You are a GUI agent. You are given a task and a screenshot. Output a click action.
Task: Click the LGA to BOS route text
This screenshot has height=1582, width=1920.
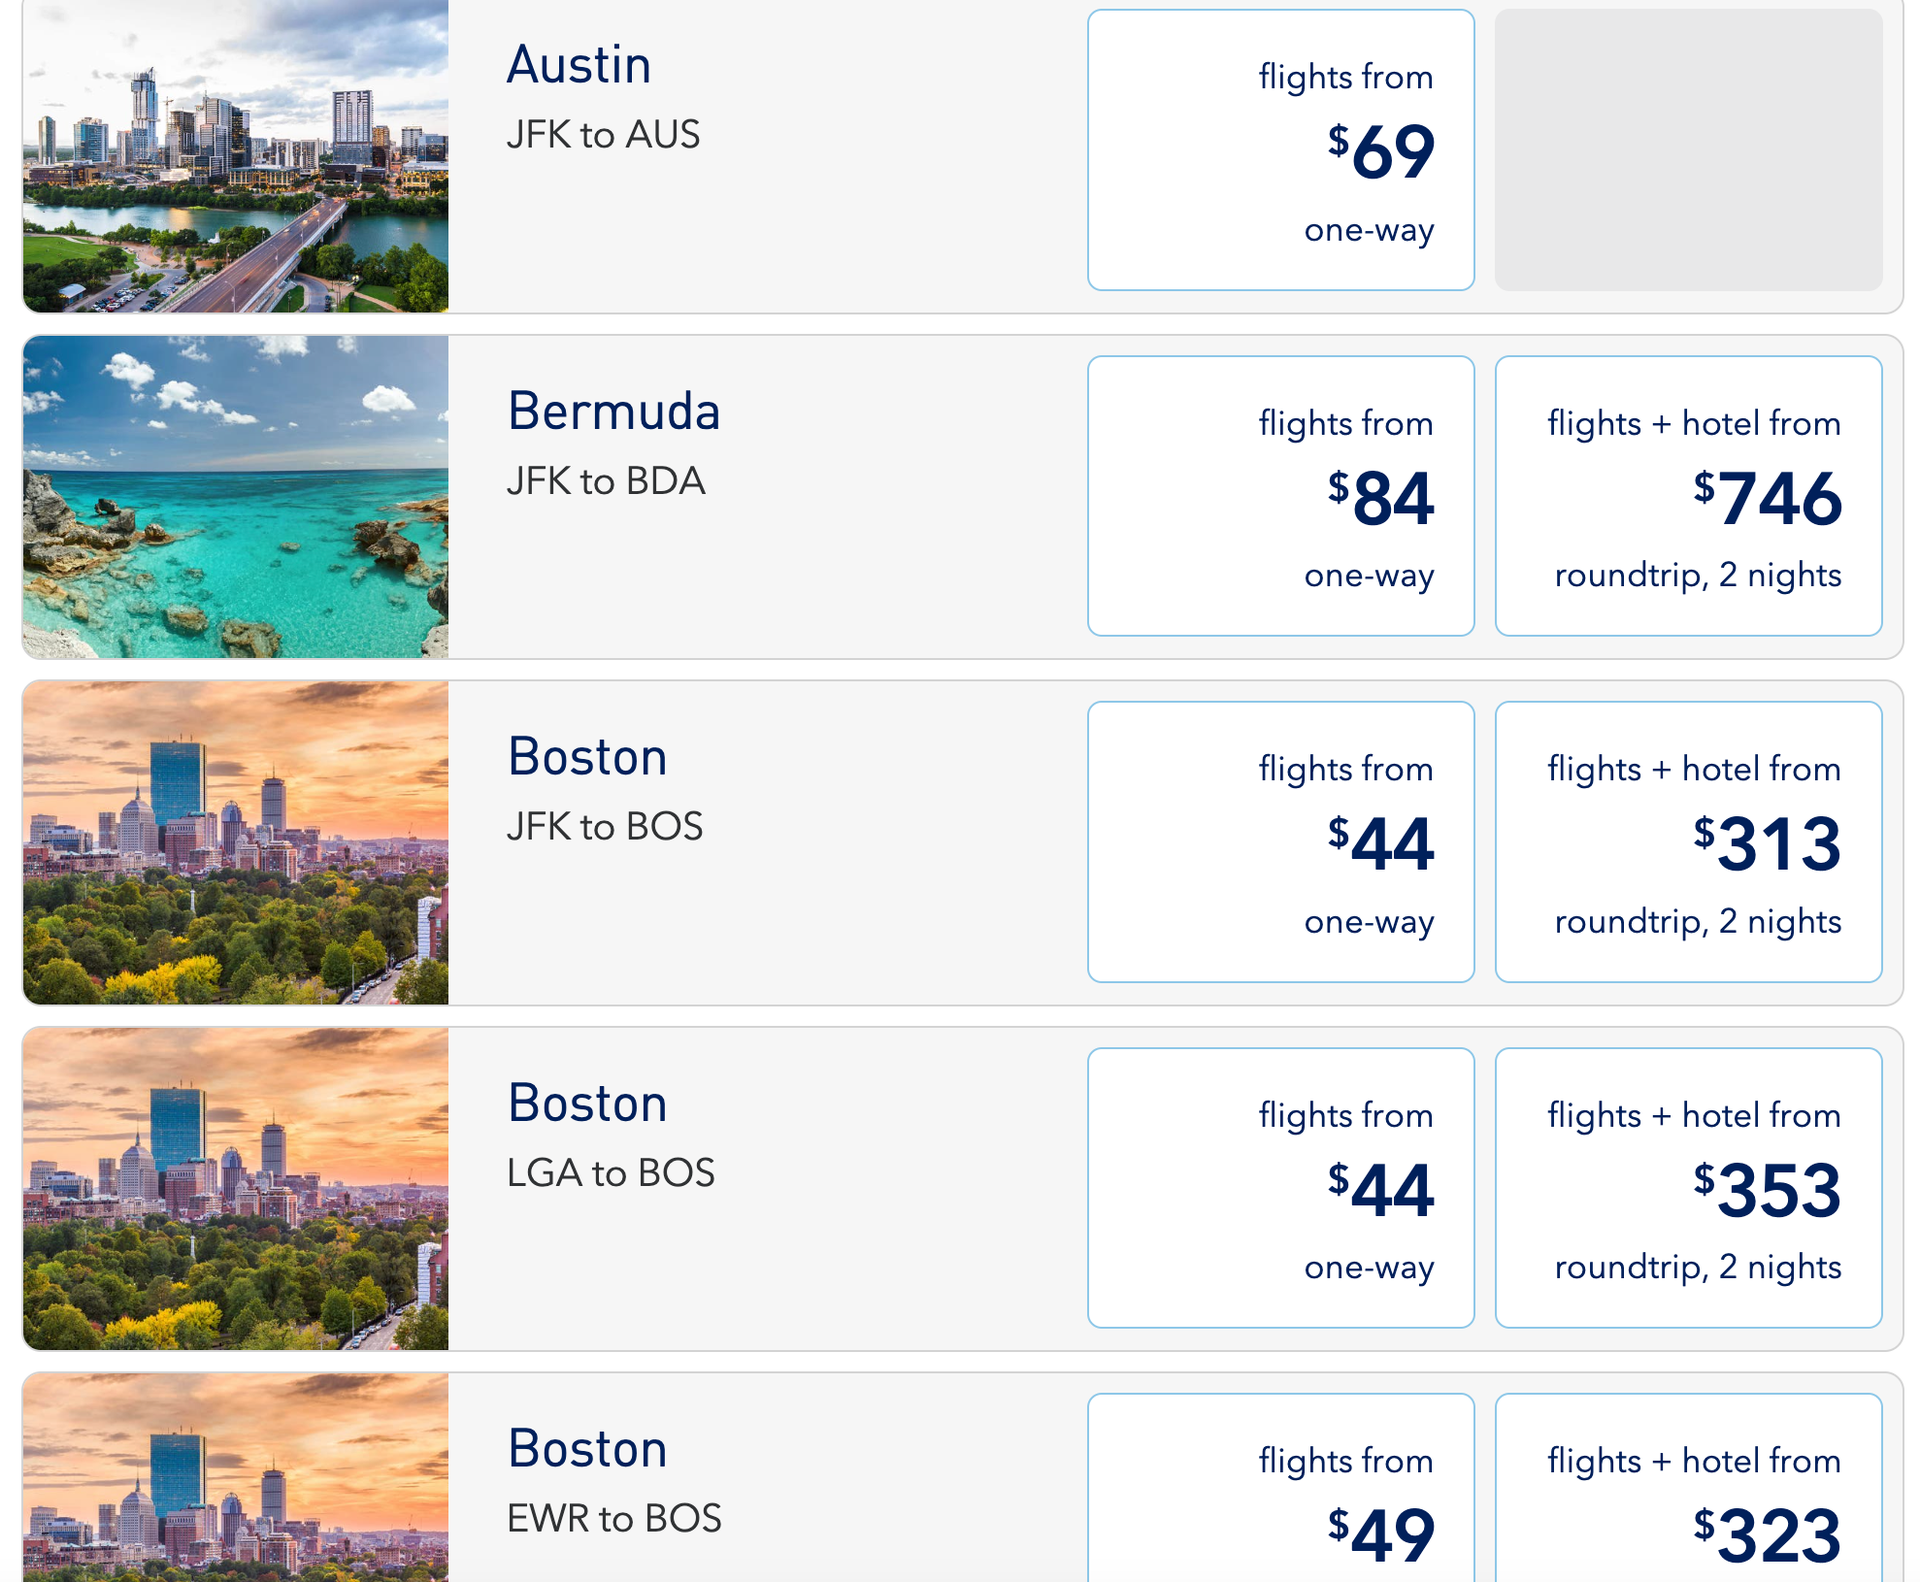click(x=610, y=1172)
